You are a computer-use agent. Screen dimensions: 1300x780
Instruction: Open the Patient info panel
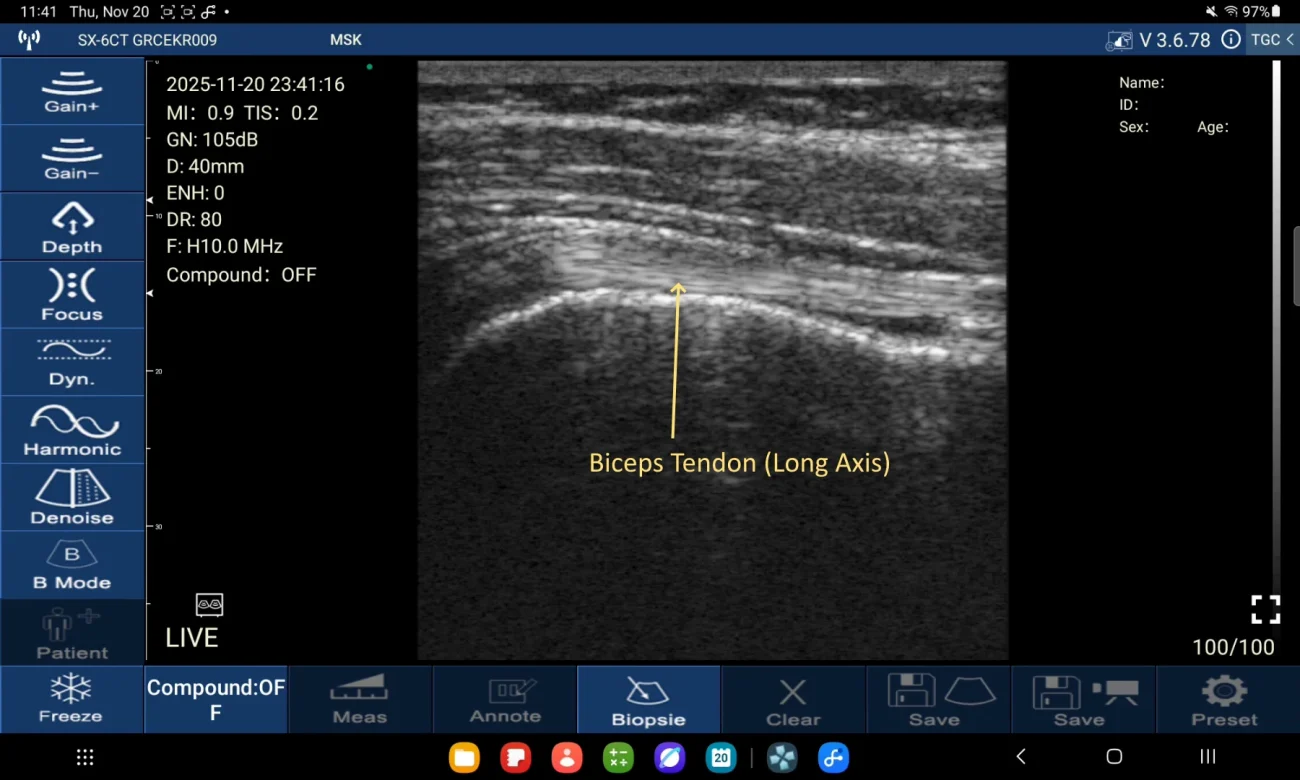coord(72,633)
